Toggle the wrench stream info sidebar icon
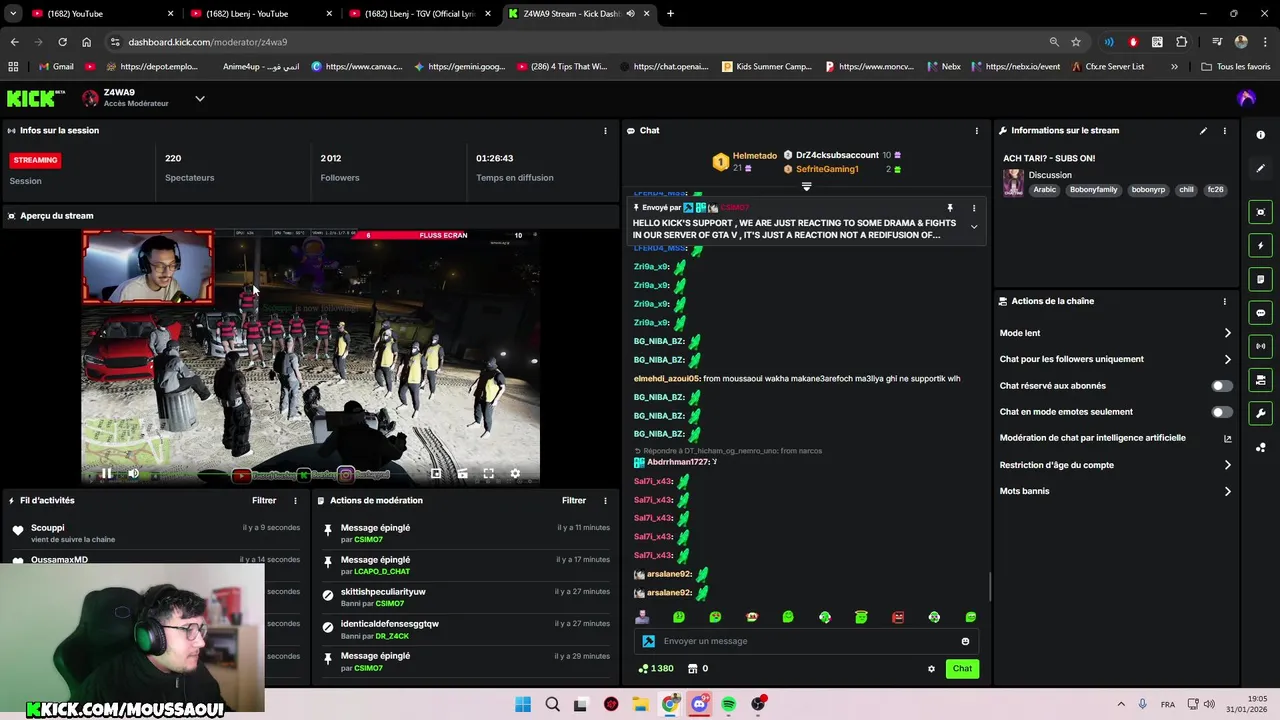The image size is (1280, 720). pos(1260,413)
